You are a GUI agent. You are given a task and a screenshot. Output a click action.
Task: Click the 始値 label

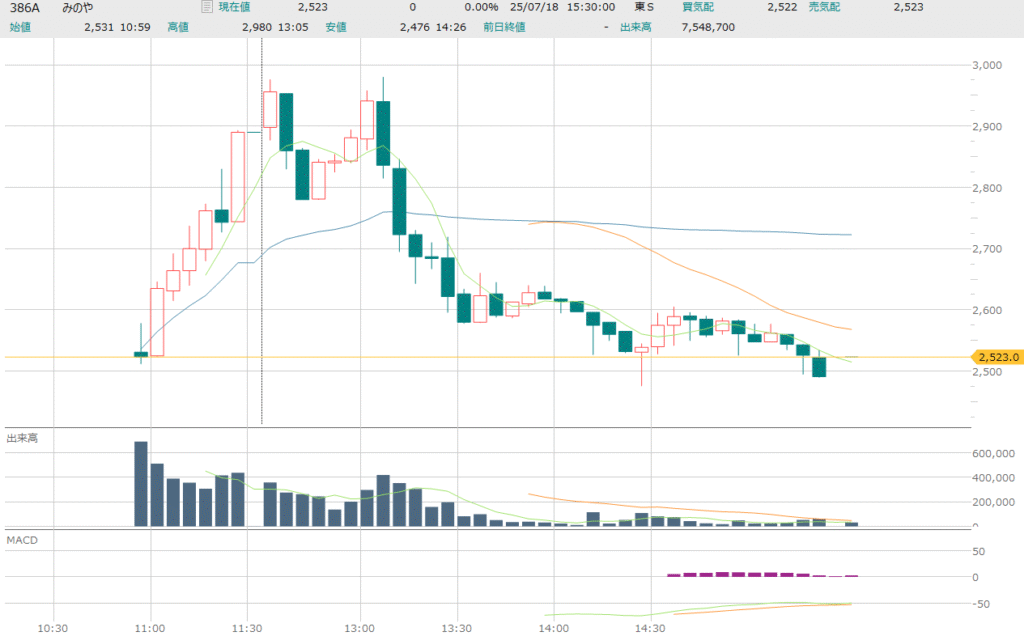pyautogui.click(x=20, y=27)
